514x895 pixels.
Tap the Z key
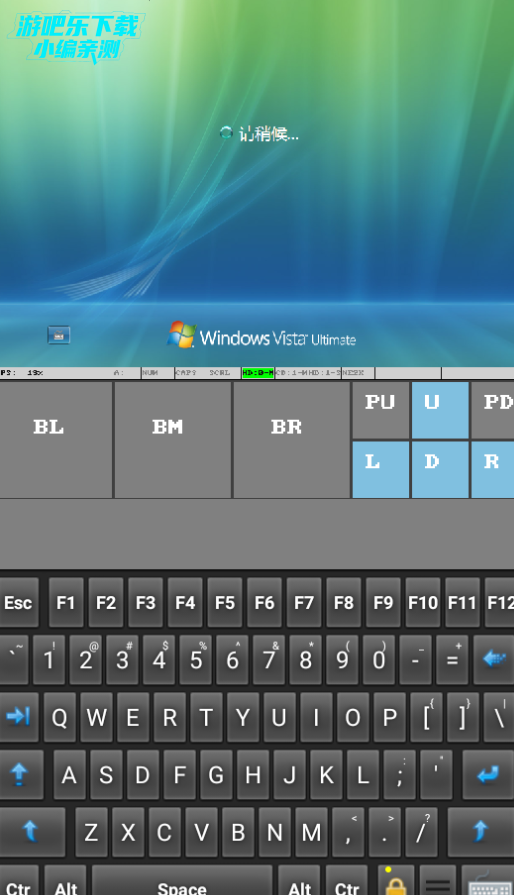91,832
